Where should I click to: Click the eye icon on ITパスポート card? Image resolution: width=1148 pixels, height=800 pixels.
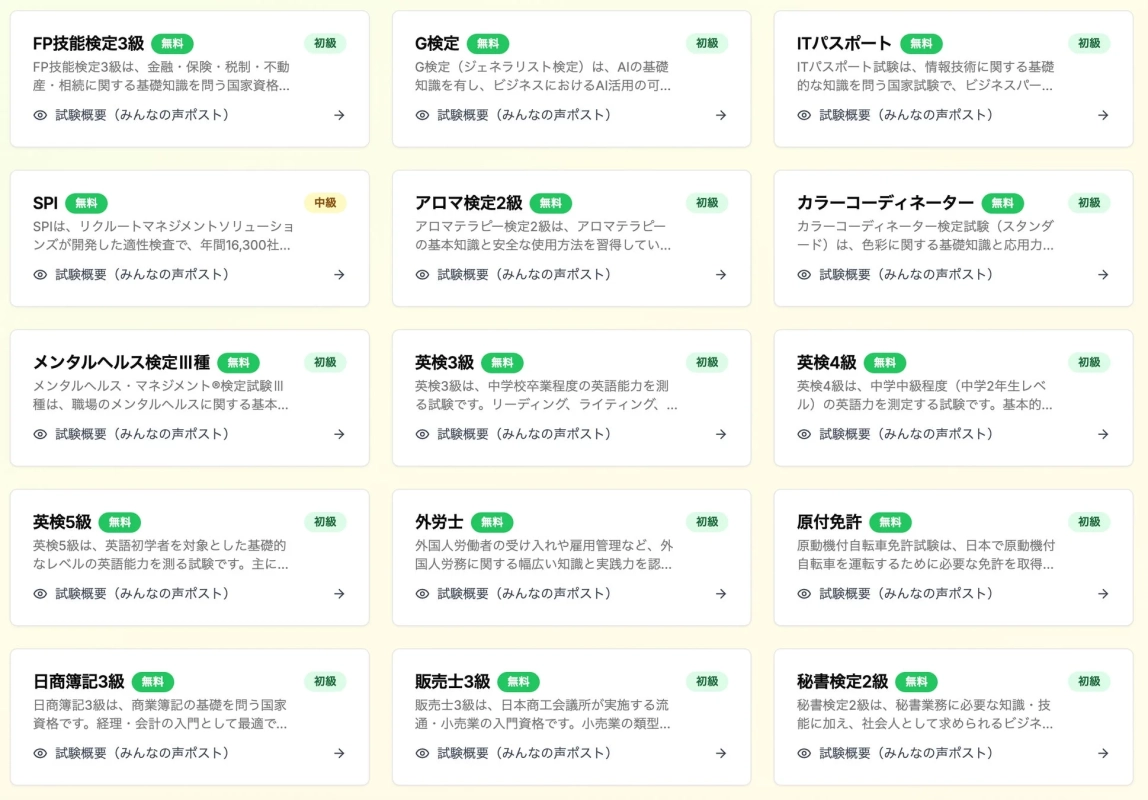tap(803, 115)
